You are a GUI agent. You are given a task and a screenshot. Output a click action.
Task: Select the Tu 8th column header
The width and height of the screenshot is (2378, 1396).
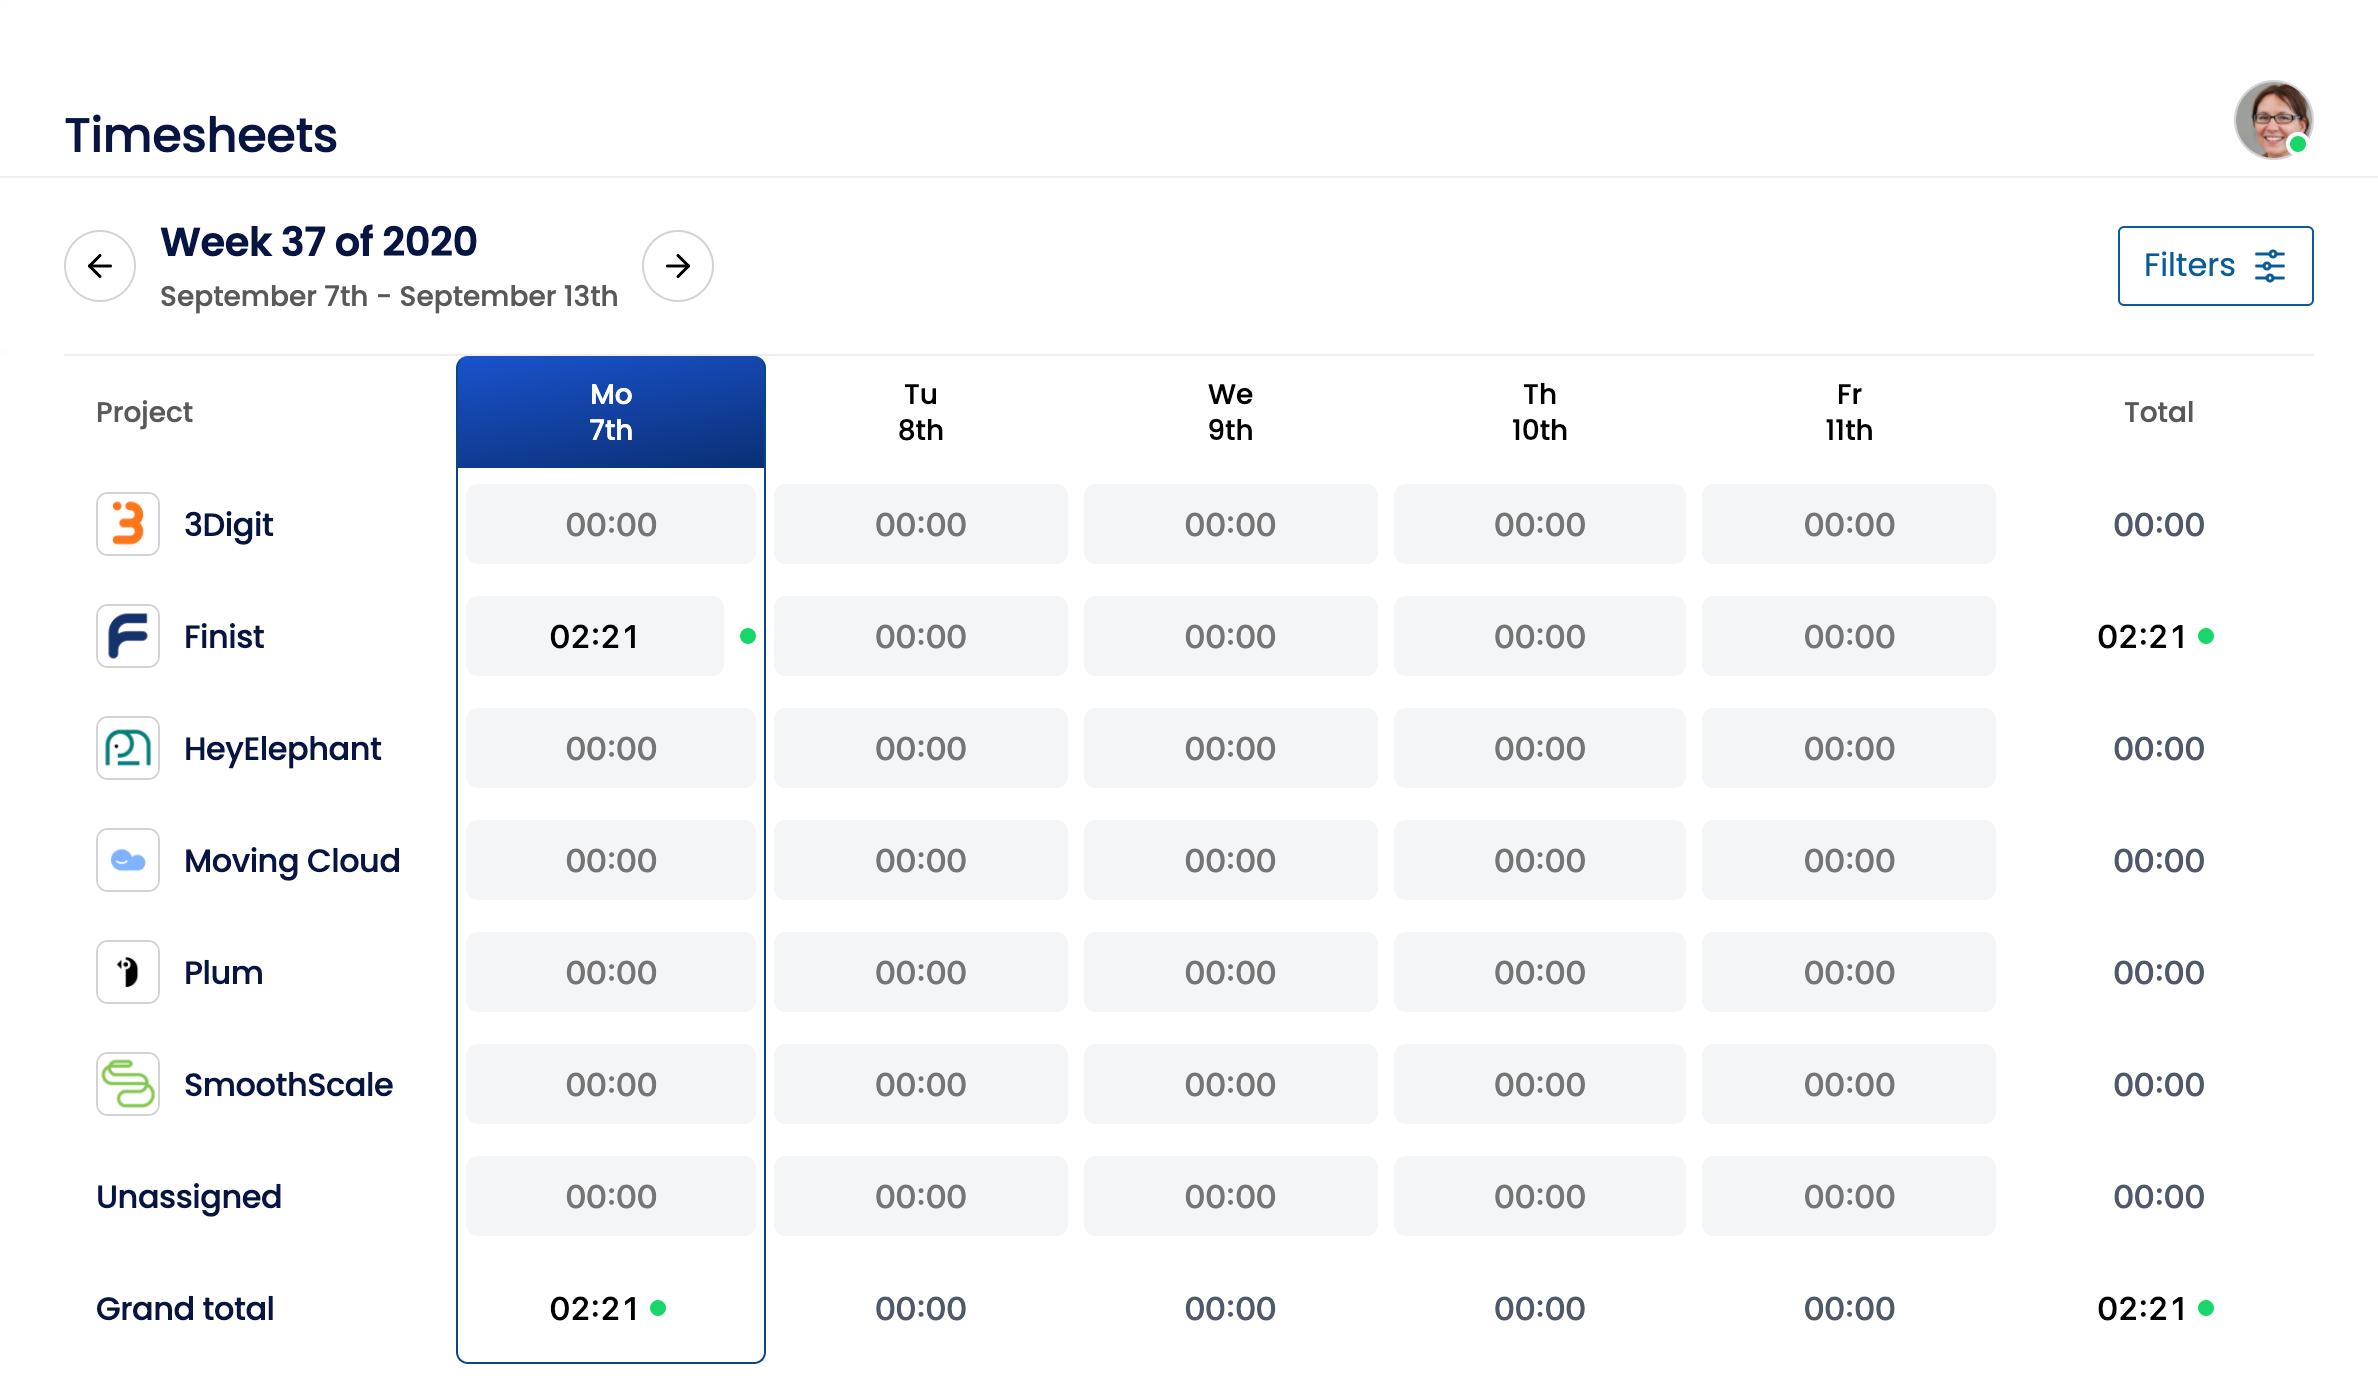point(920,412)
